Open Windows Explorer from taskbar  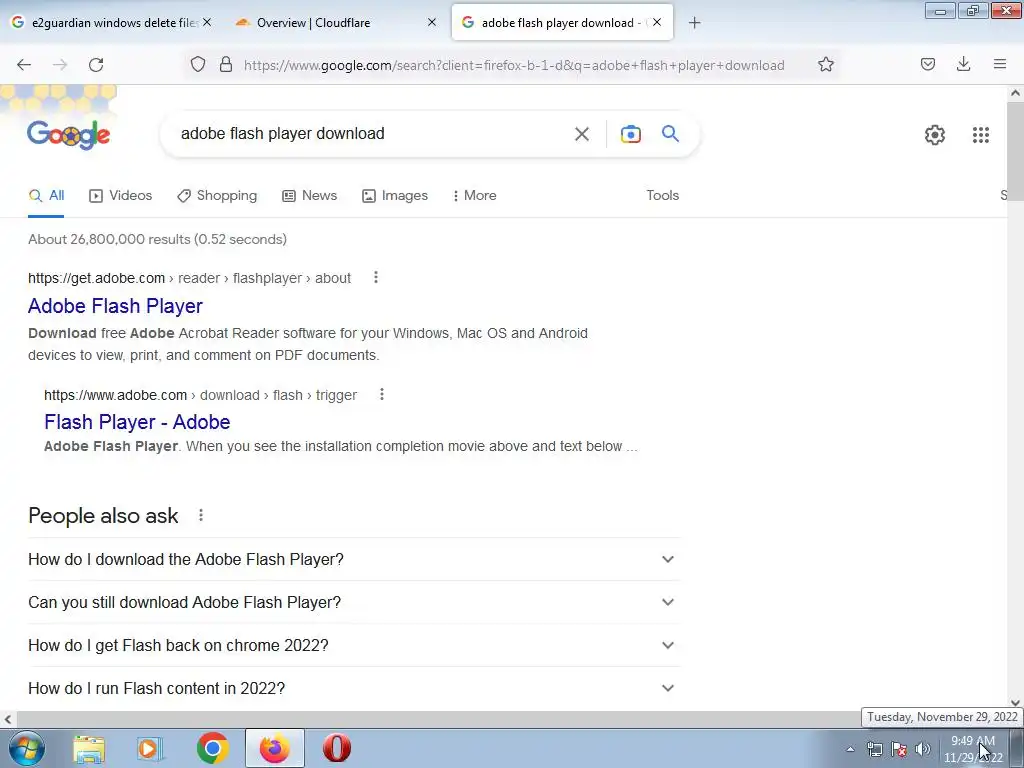coord(89,748)
